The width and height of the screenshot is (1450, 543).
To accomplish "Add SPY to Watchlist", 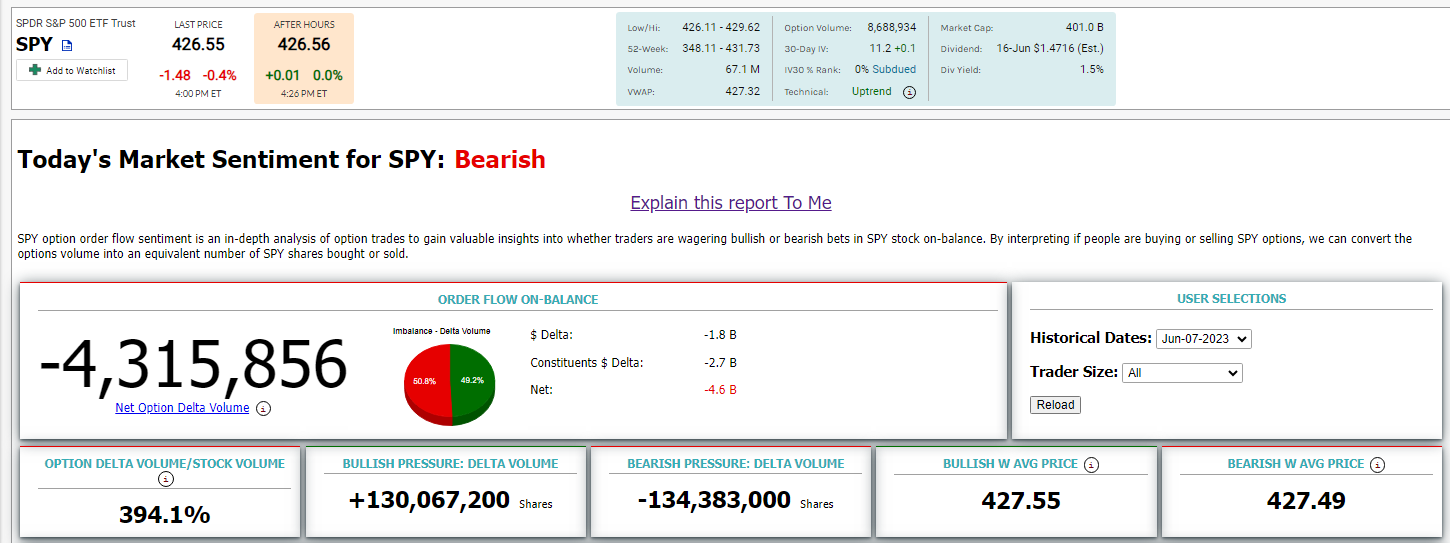I will coord(72,70).
